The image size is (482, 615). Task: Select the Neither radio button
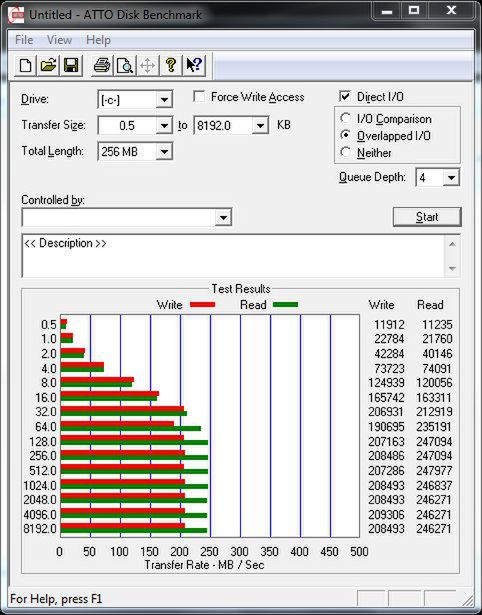point(346,152)
